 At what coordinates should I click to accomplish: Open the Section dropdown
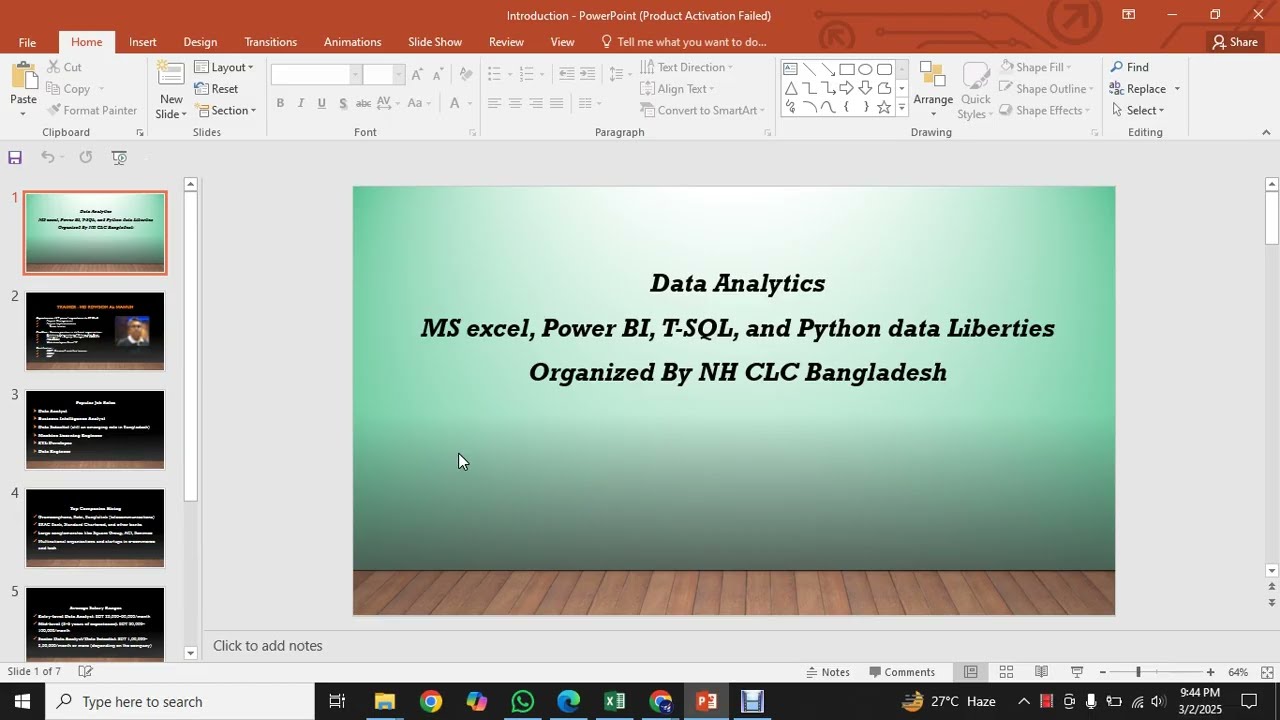pos(225,110)
